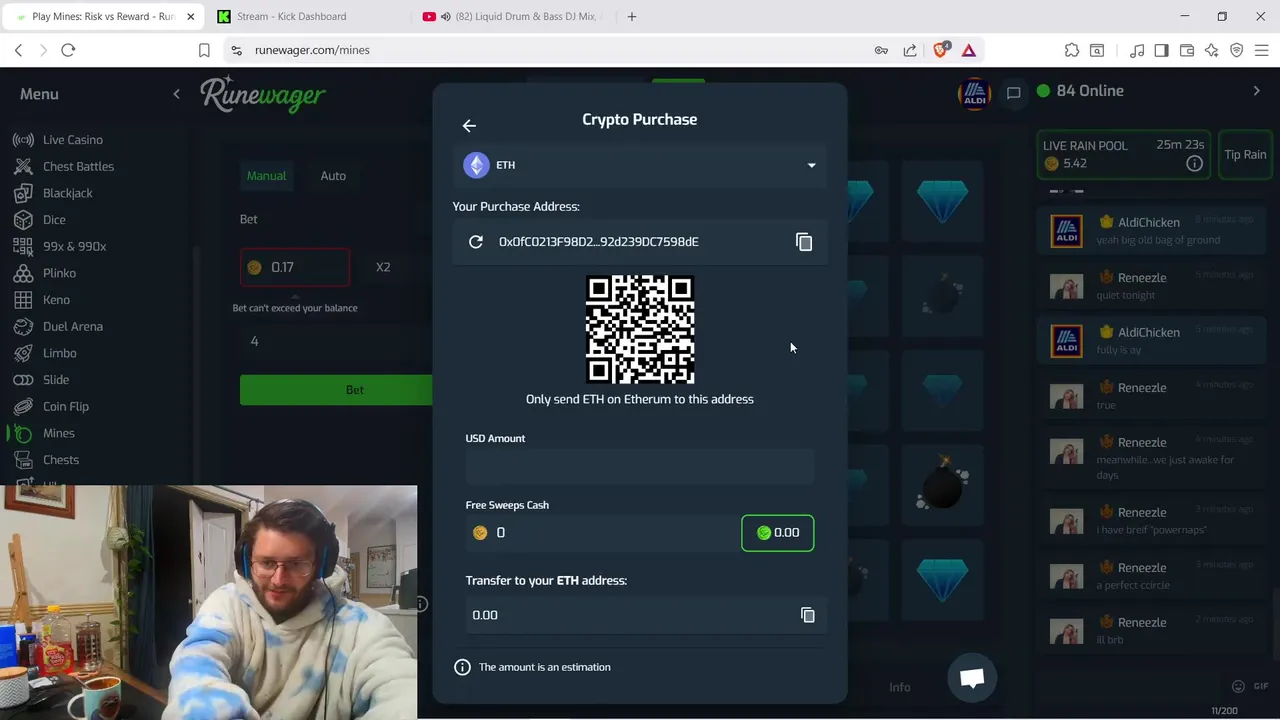The width and height of the screenshot is (1280, 720).
Task: Open the ETH currency dropdown
Action: (x=640, y=165)
